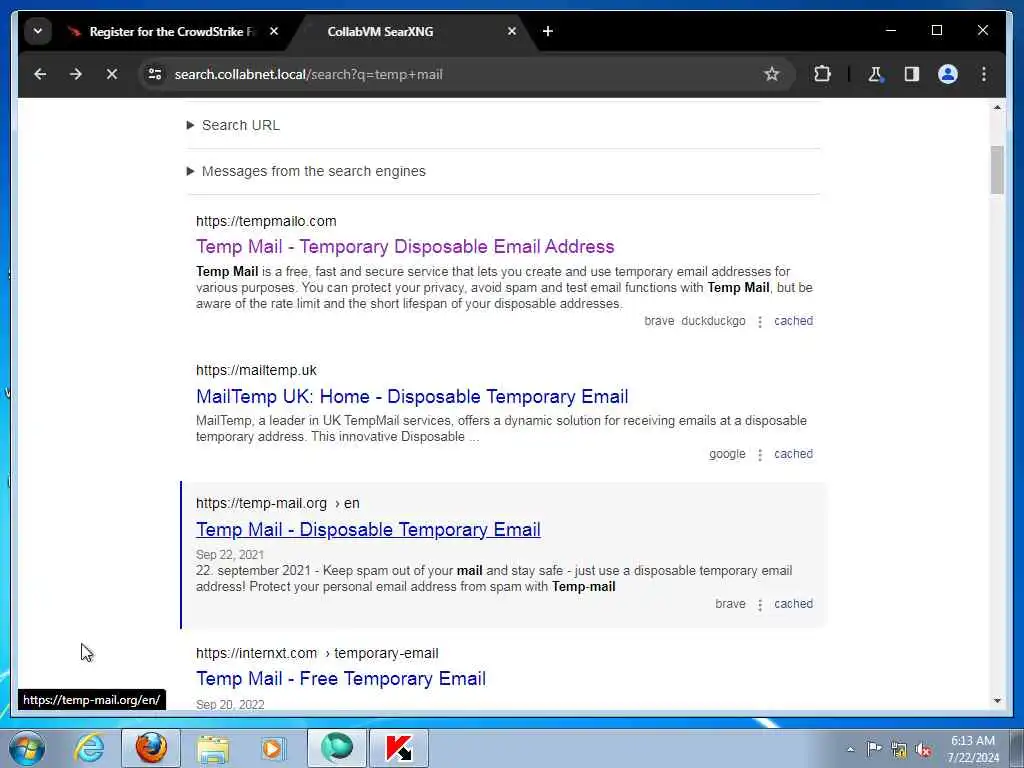Screen dimensions: 1024x768
Task: Open more options dots for tempmailo.com result
Action: tap(760, 321)
